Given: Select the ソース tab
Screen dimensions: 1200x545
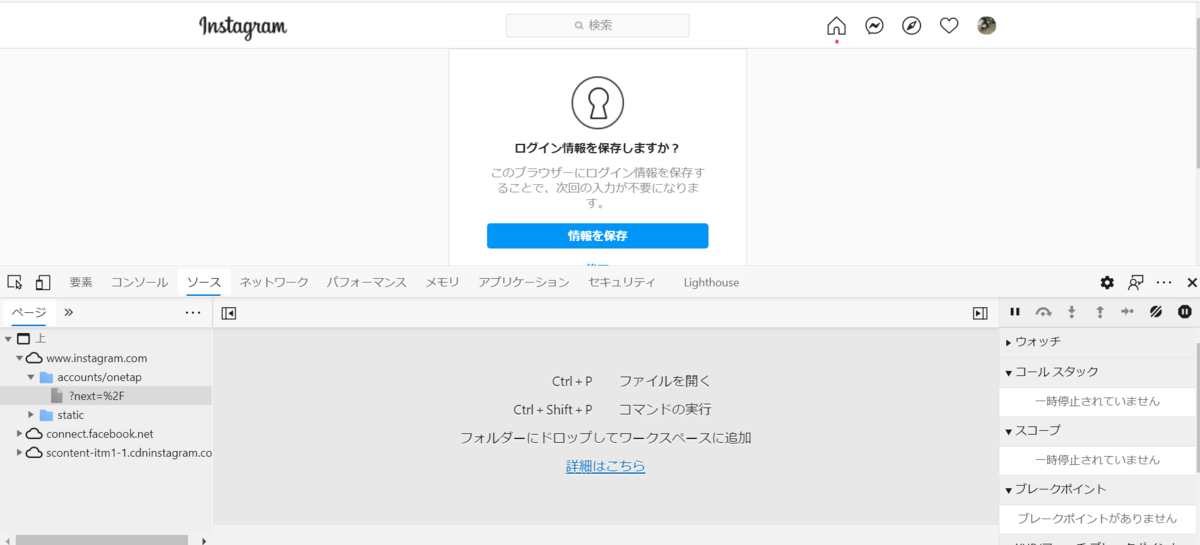Looking at the screenshot, I should click(204, 282).
